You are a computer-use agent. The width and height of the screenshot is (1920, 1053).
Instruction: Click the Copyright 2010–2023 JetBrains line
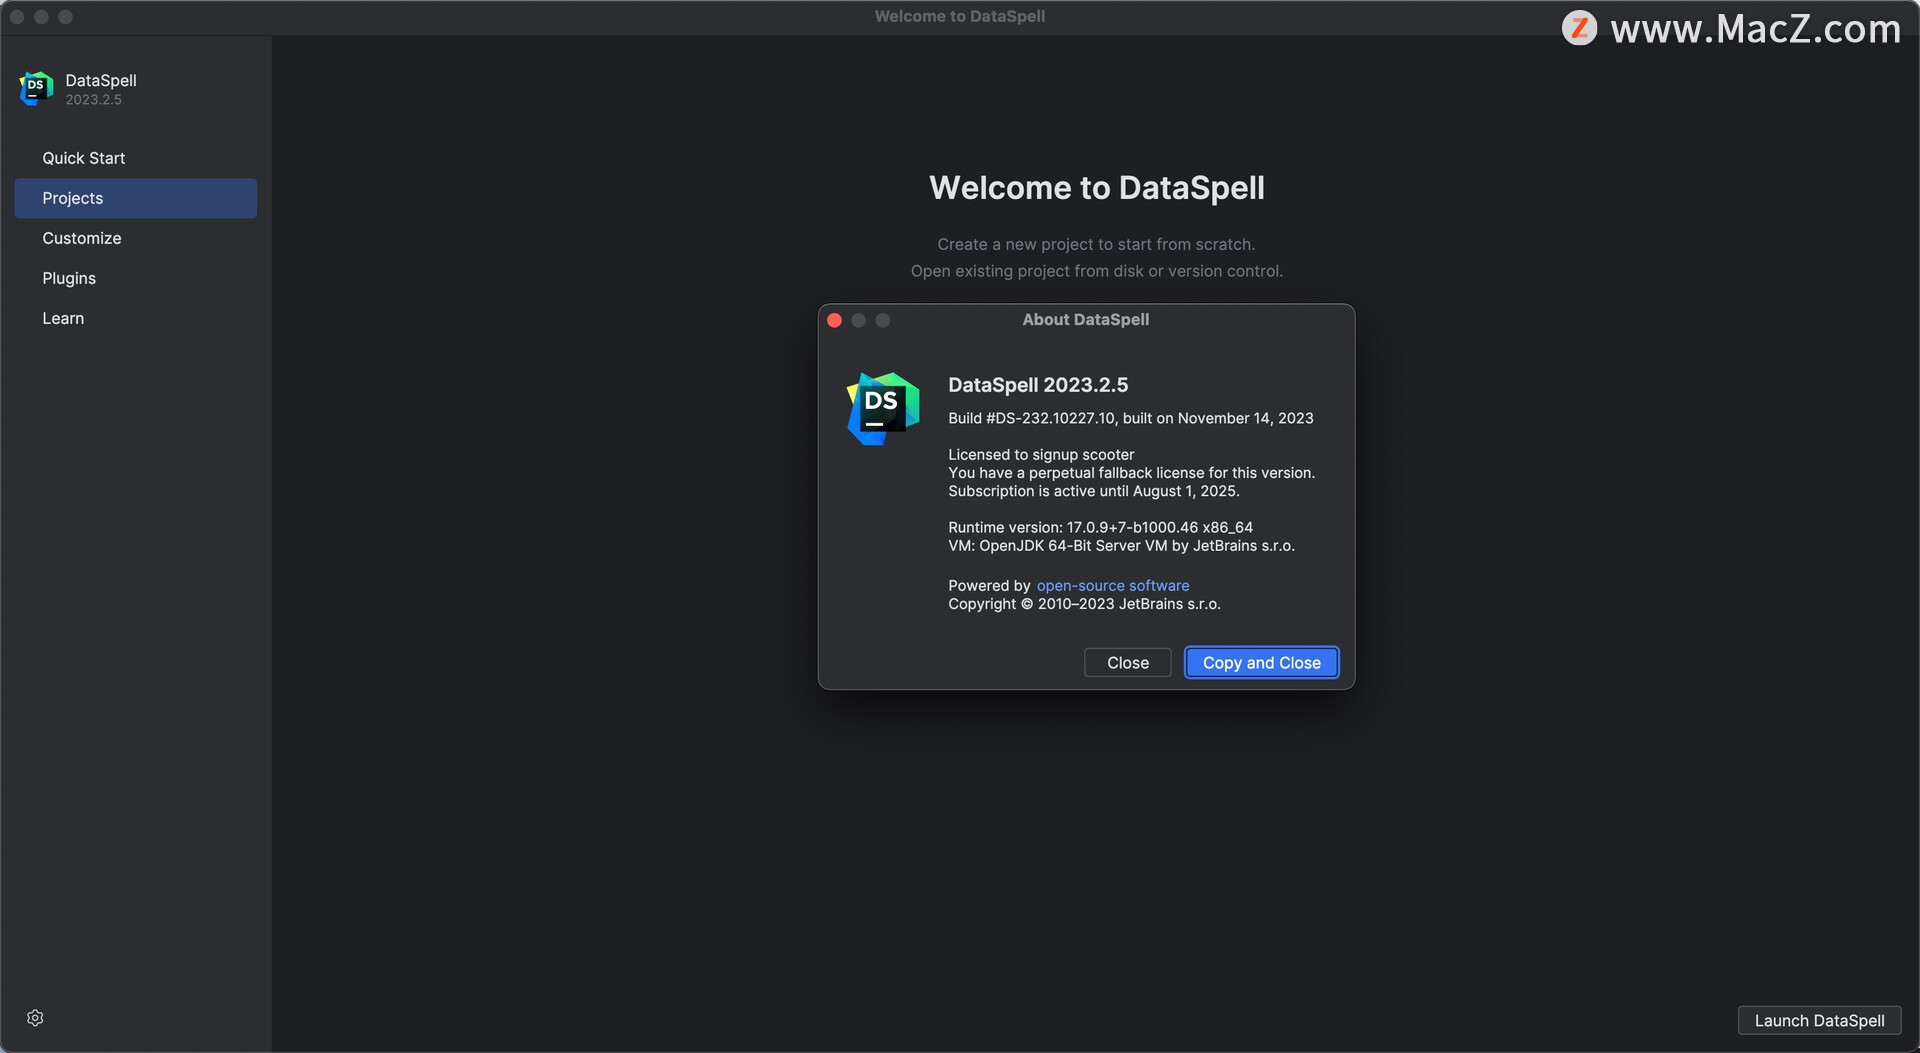[1084, 604]
